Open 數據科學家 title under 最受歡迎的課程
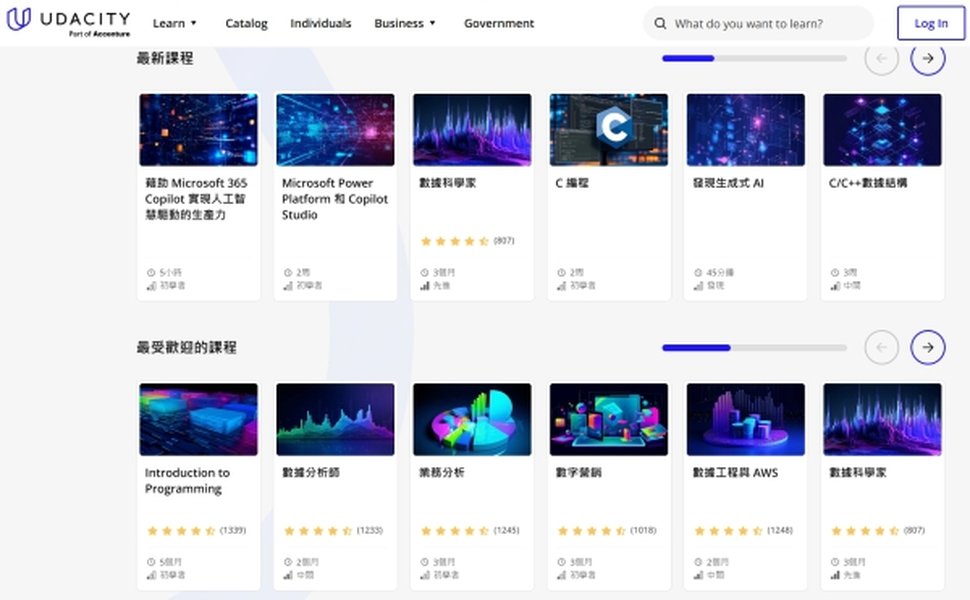Viewport: 970px width, 600px height. [857, 473]
